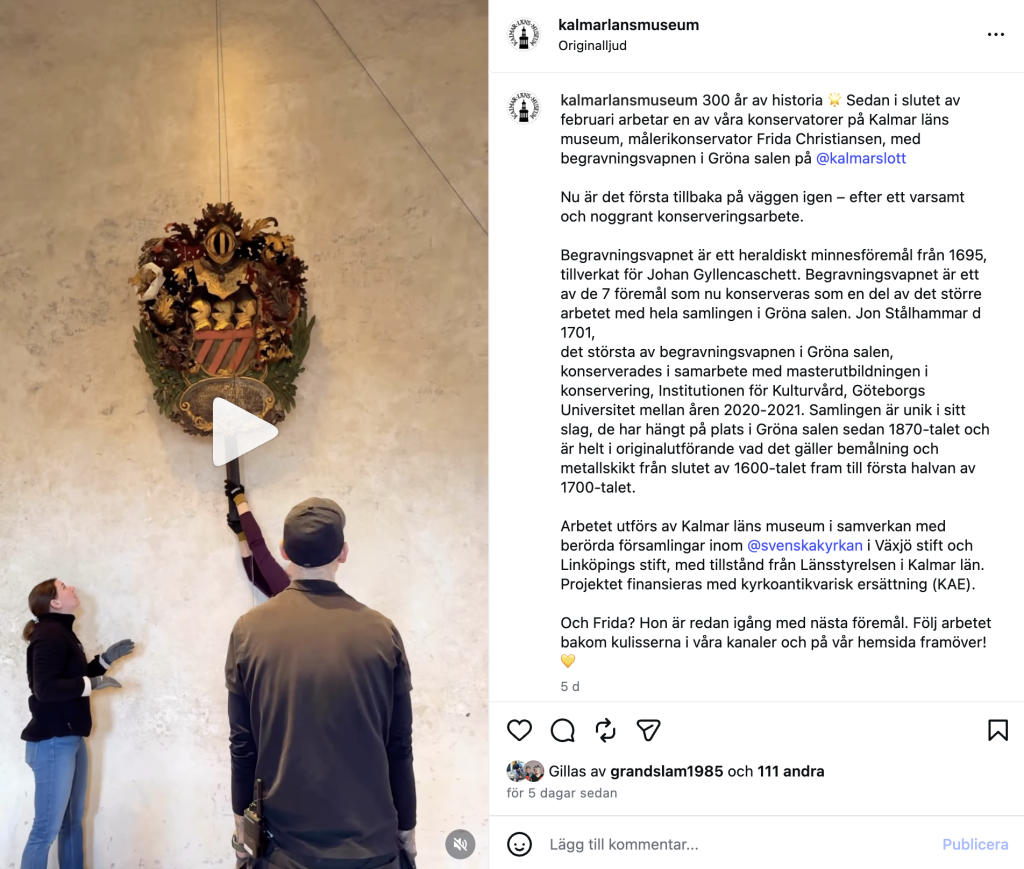1024x869 pixels.
Task: Unmute the video with the speaker icon
Action: click(460, 844)
